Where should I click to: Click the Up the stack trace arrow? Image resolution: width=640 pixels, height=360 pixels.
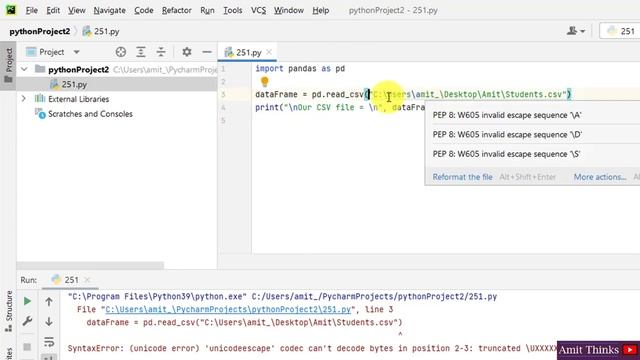coord(49,301)
